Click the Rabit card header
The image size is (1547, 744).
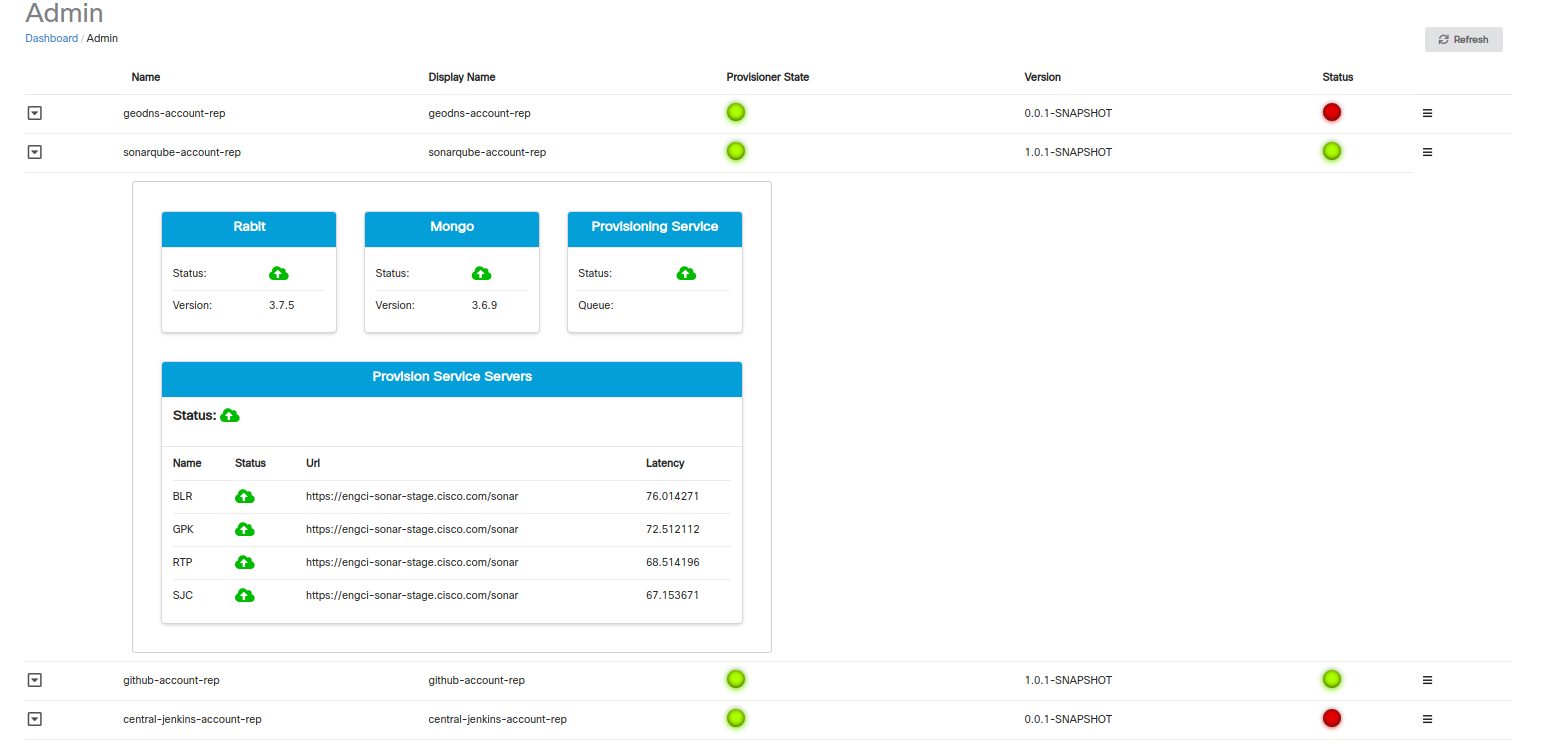pyautogui.click(x=249, y=229)
